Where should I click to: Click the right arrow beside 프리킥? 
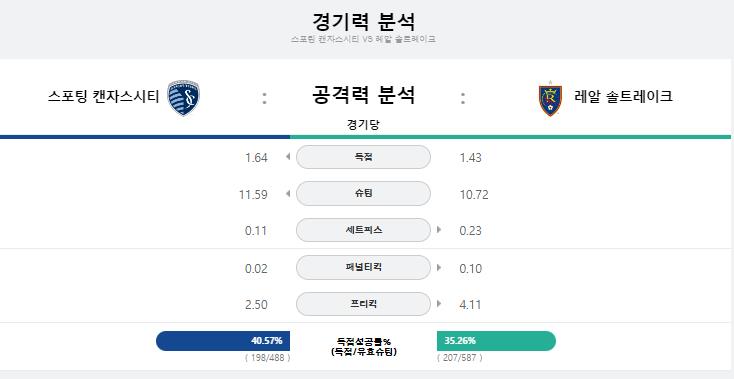[x=439, y=304]
